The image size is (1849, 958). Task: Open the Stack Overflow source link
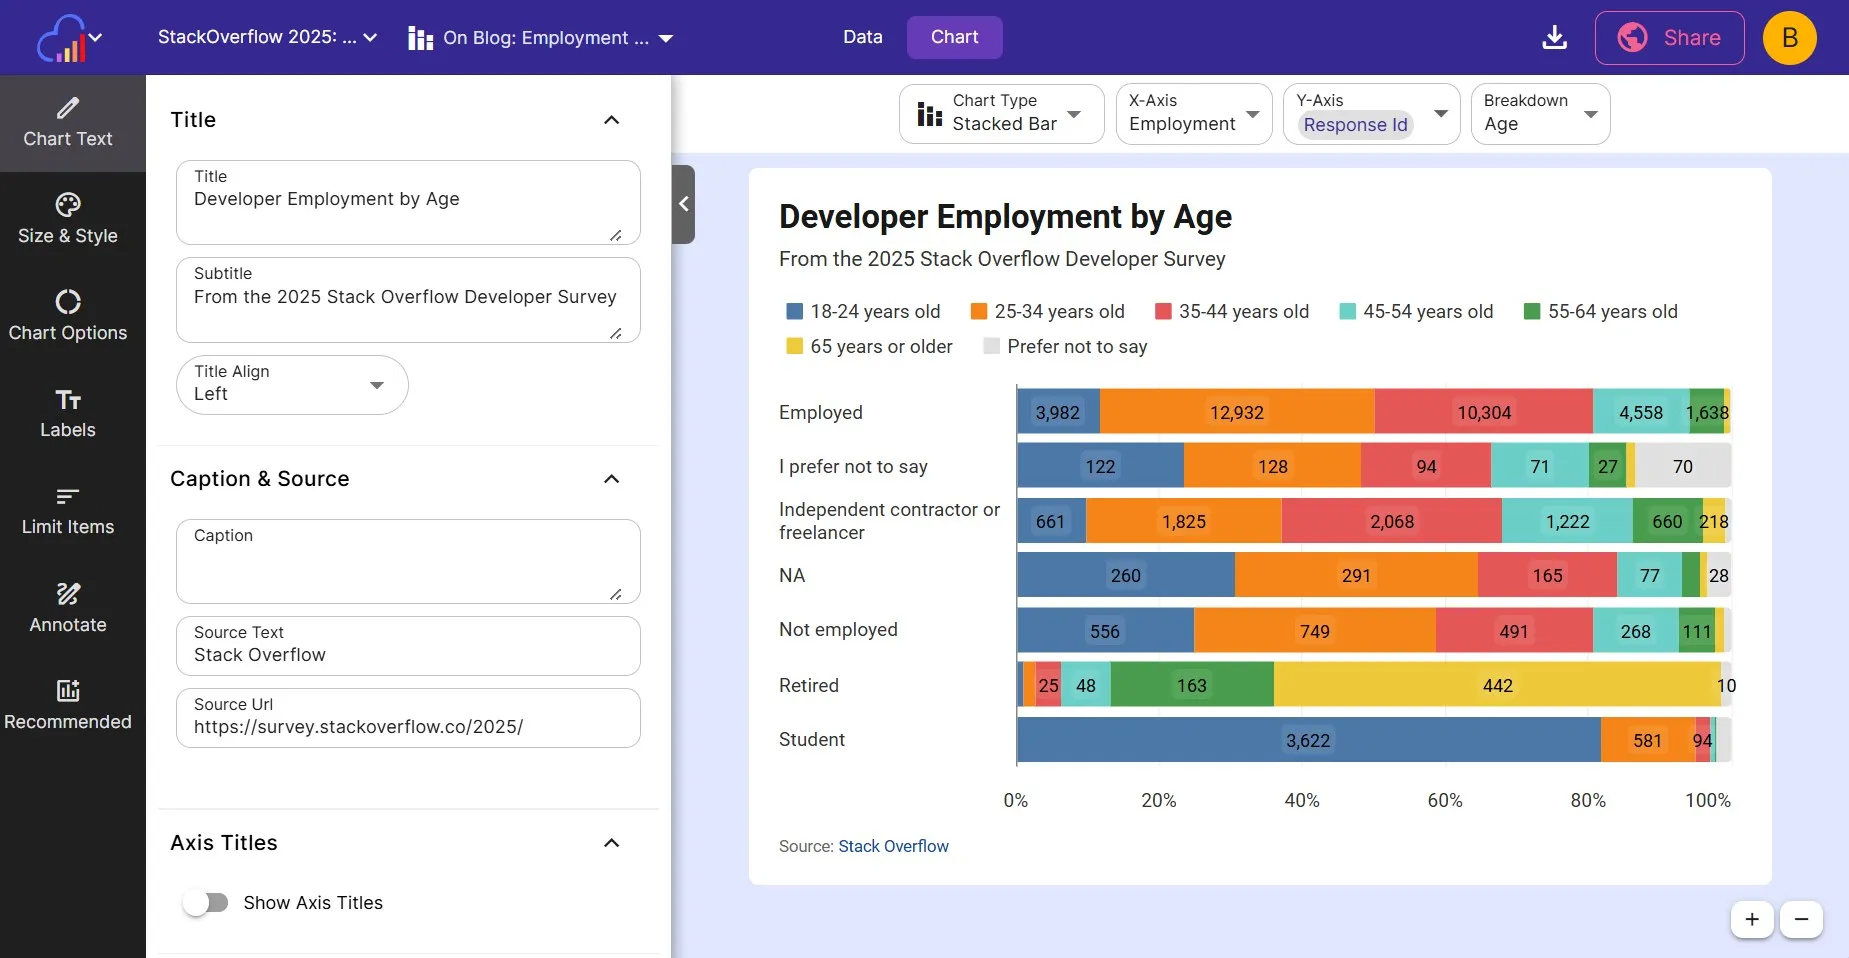click(x=893, y=847)
